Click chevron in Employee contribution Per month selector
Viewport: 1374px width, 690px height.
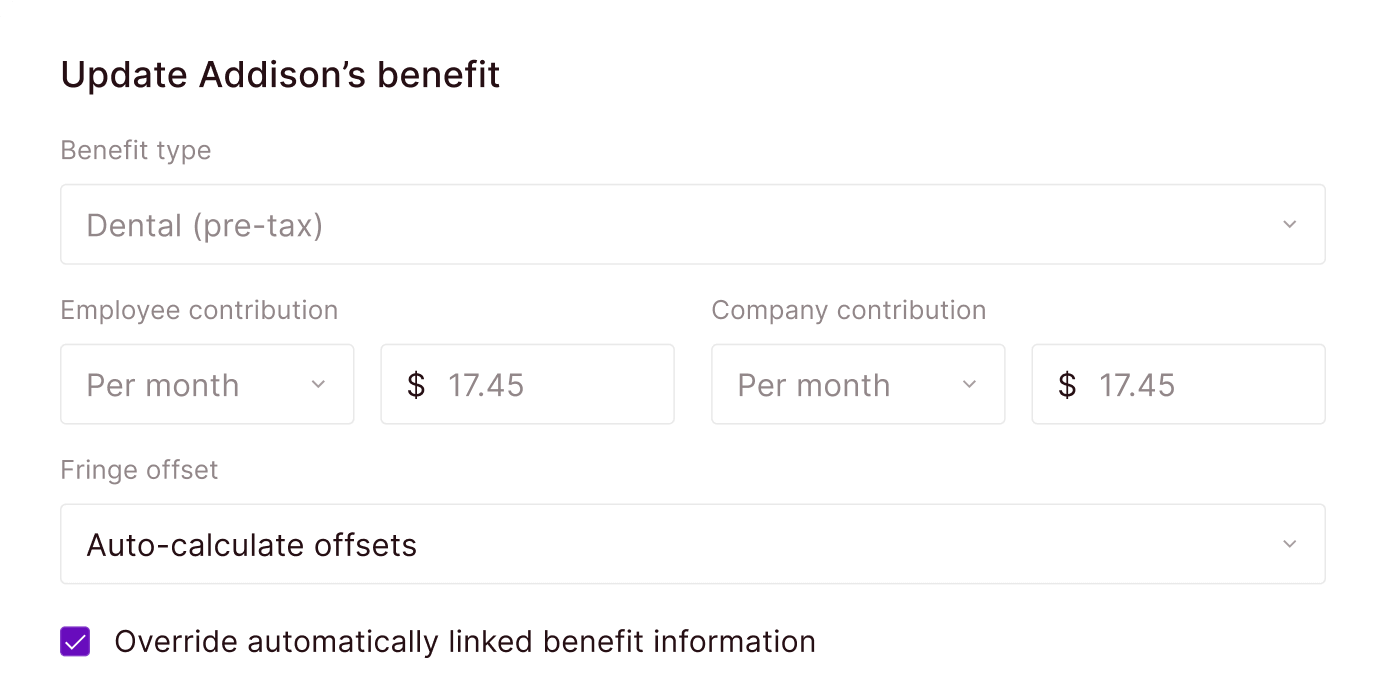pos(318,385)
